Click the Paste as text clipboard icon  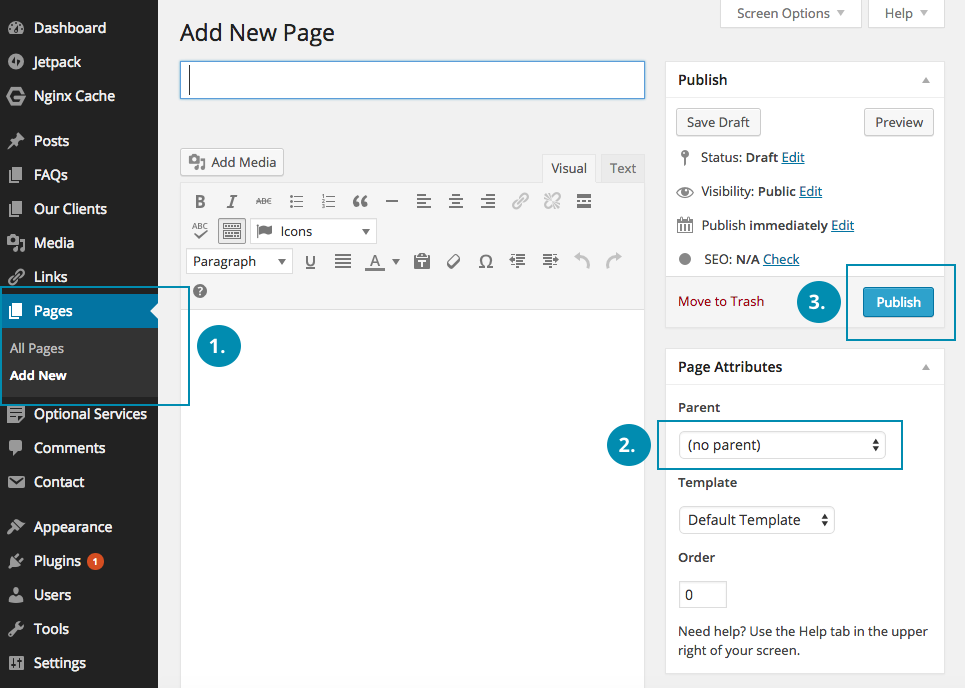(x=422, y=261)
